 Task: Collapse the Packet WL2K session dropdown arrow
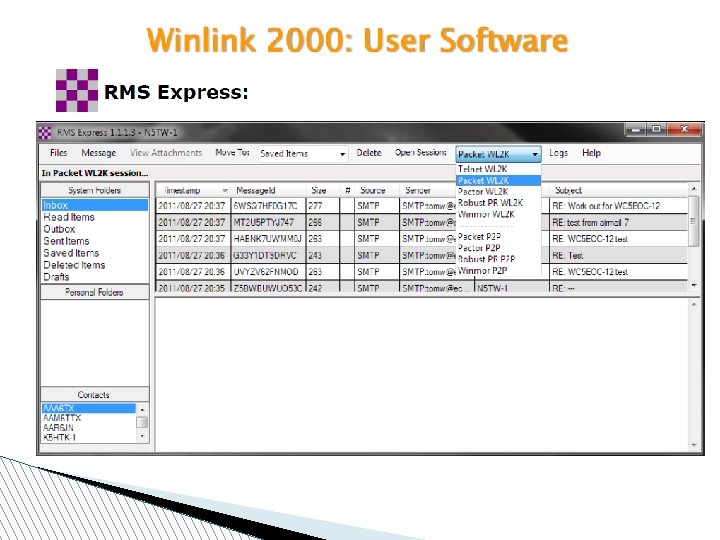click(x=535, y=155)
